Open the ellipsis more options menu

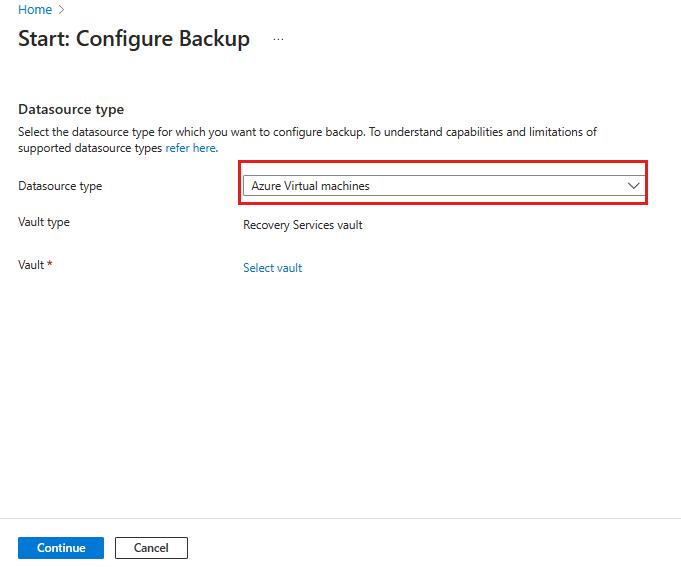click(x=278, y=40)
